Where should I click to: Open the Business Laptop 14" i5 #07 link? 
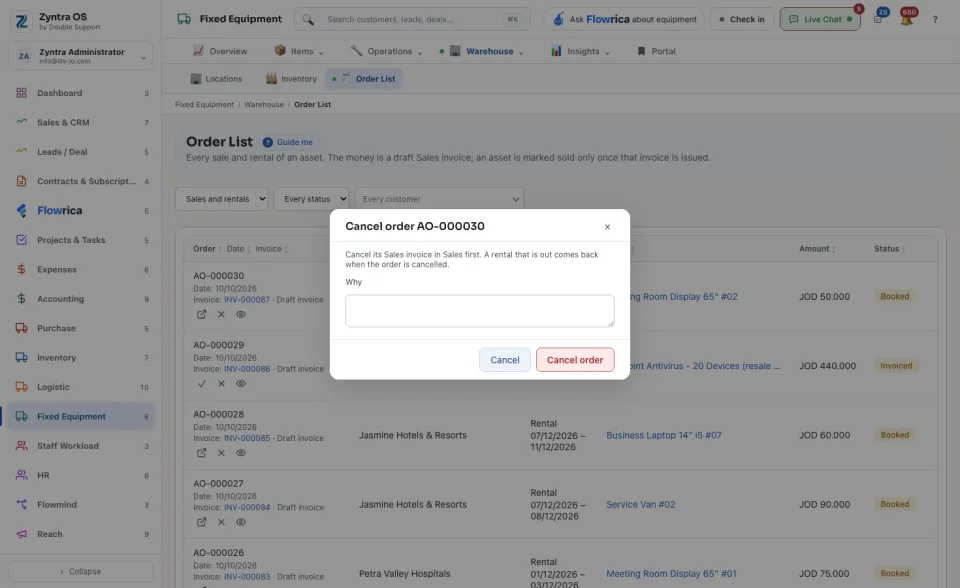pyautogui.click(x=664, y=435)
